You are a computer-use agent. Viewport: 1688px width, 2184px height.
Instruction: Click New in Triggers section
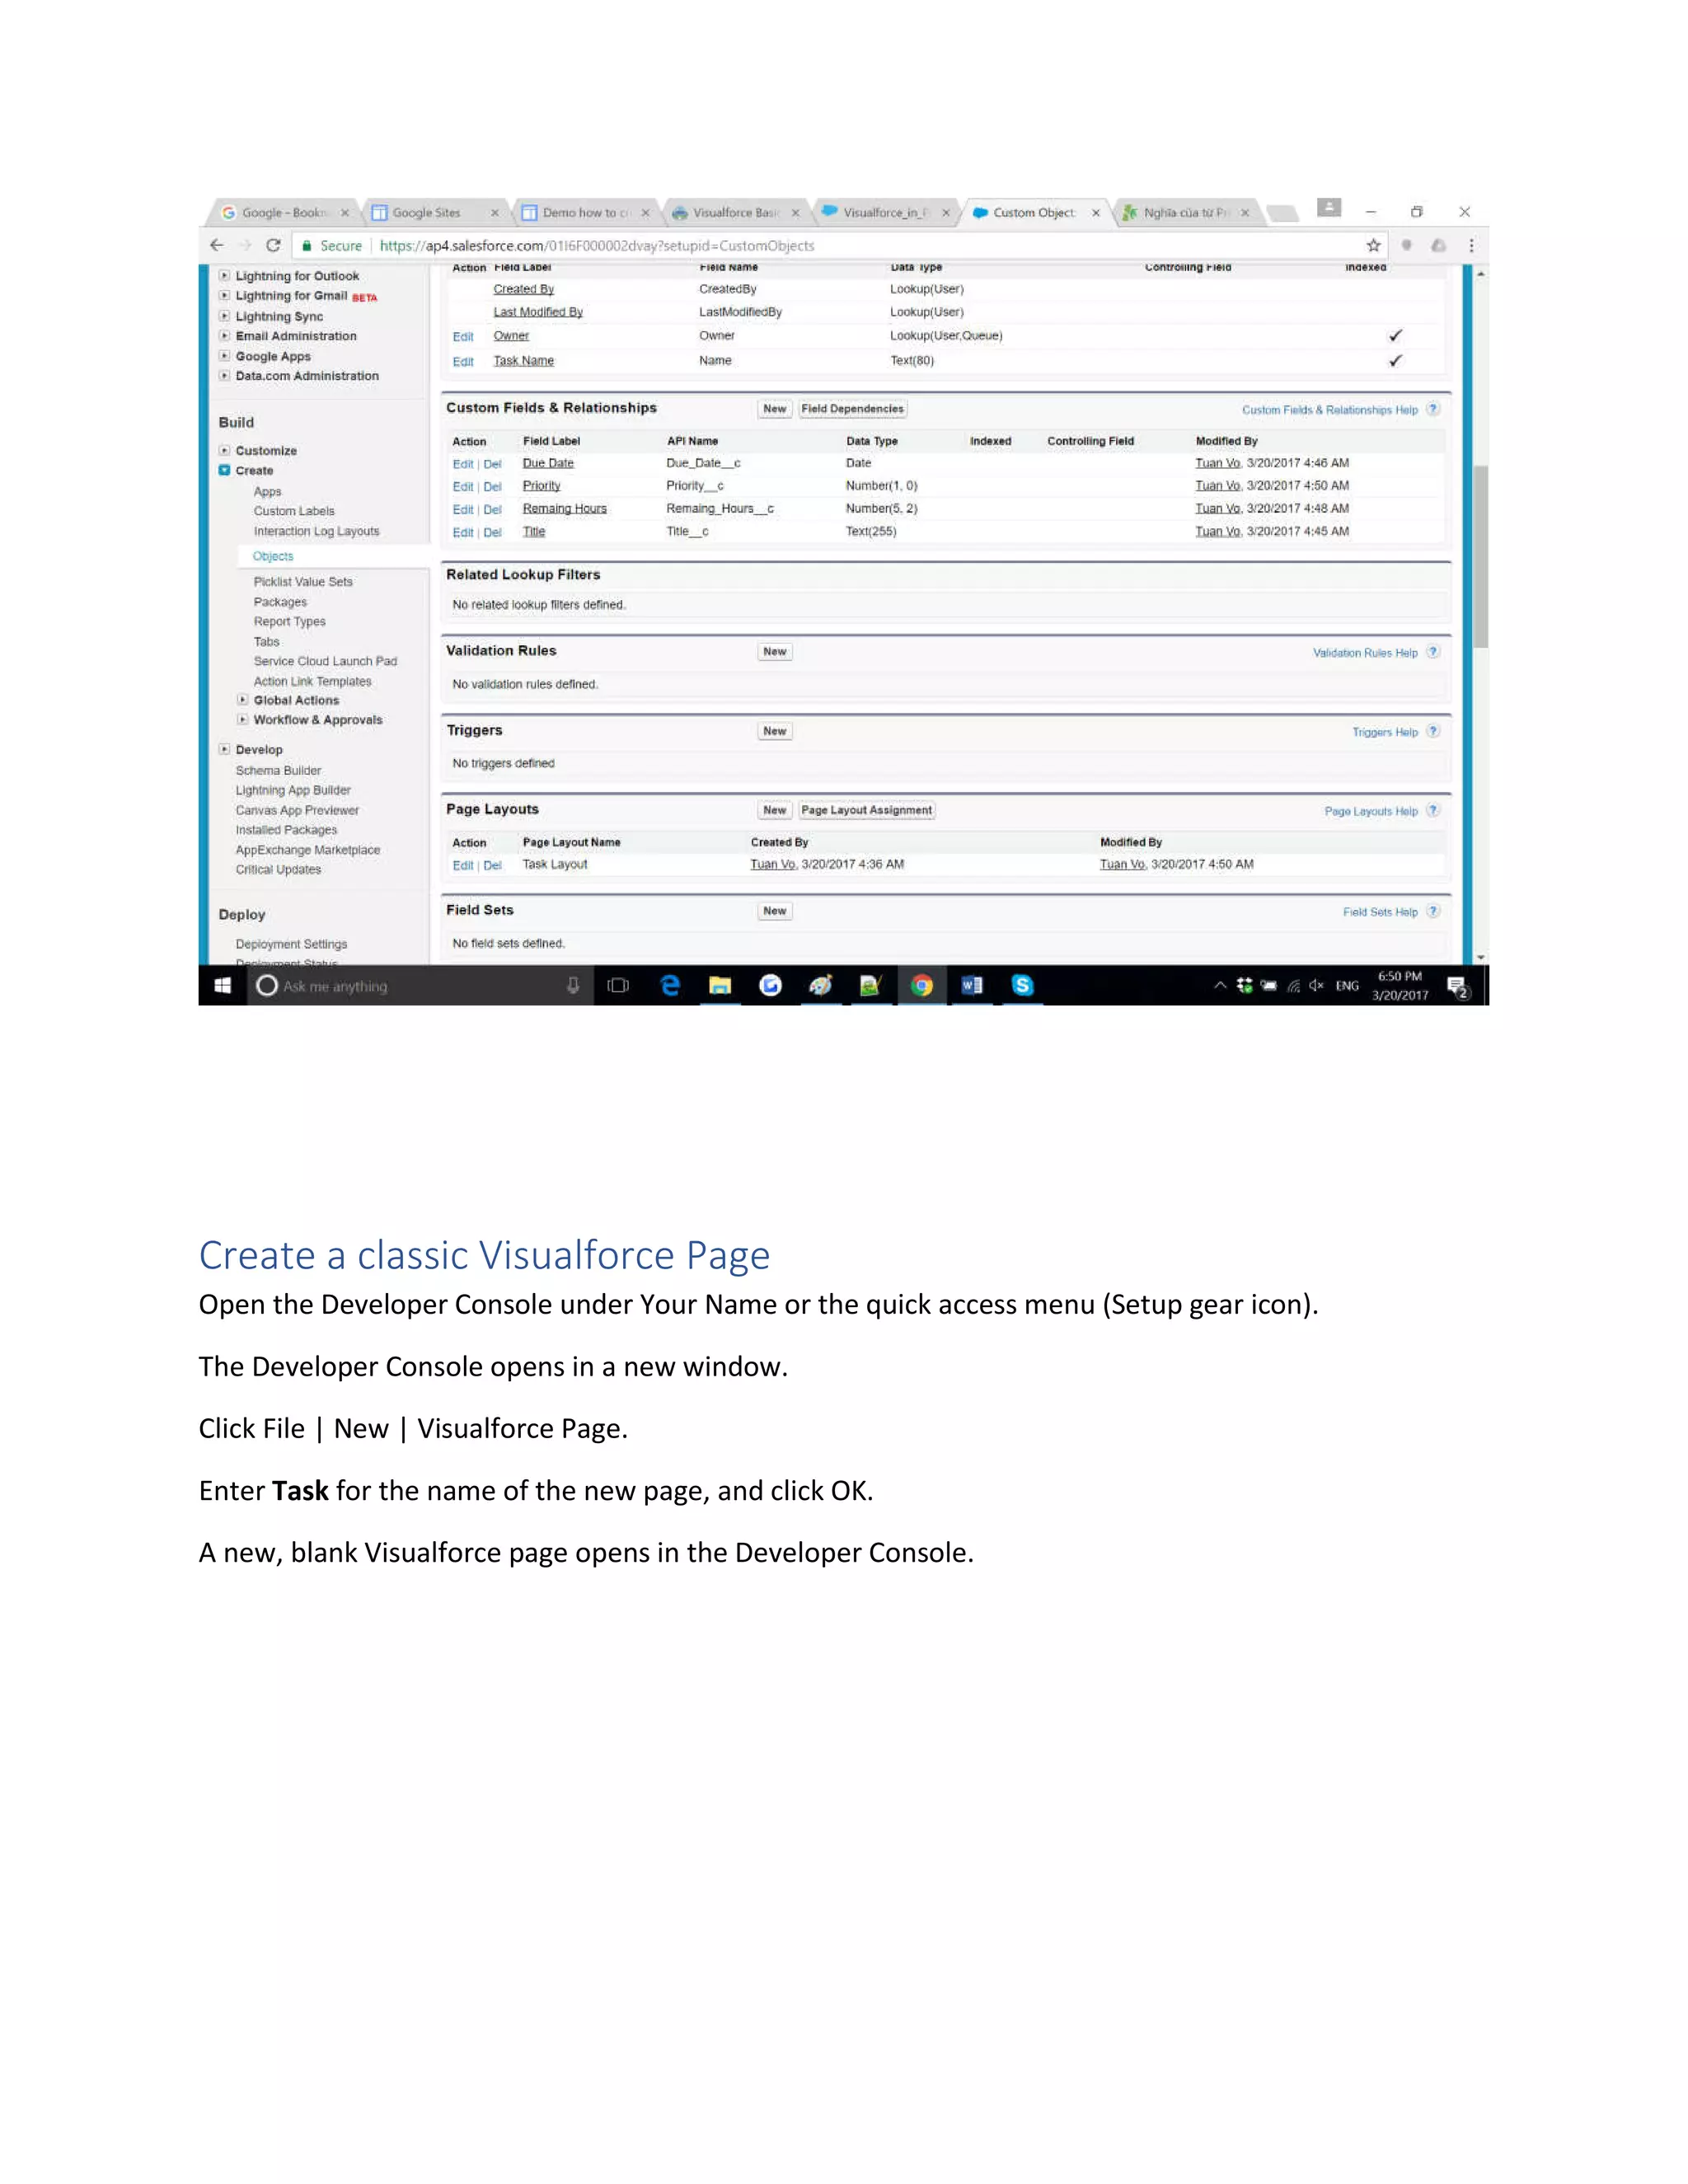click(x=775, y=731)
